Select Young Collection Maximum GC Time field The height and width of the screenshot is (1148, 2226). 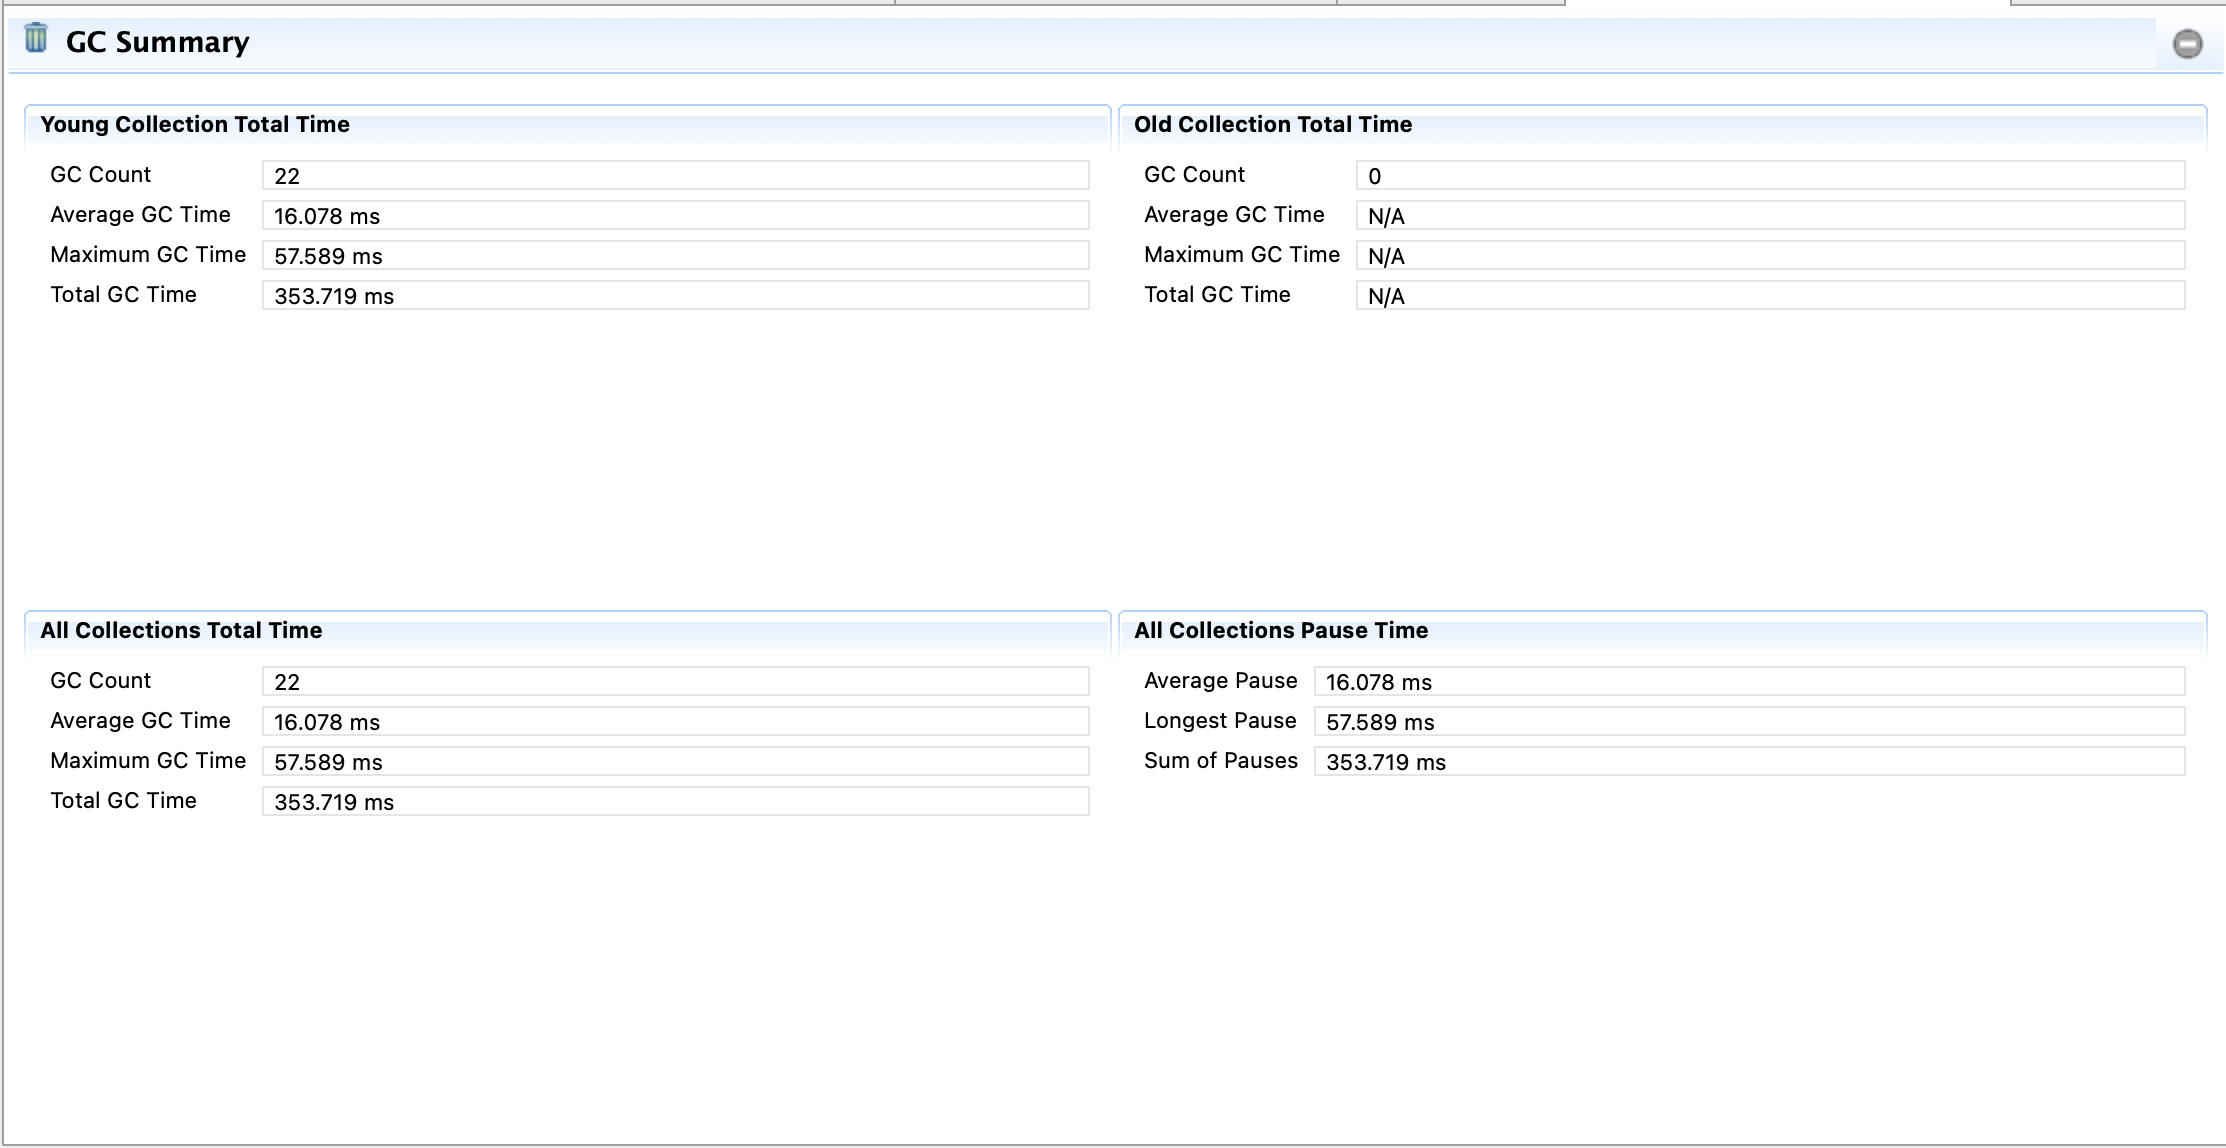[x=676, y=255]
